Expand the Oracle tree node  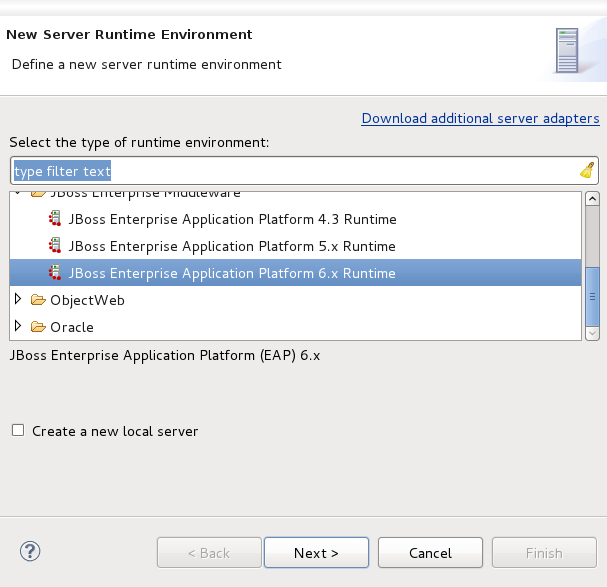coord(18,327)
